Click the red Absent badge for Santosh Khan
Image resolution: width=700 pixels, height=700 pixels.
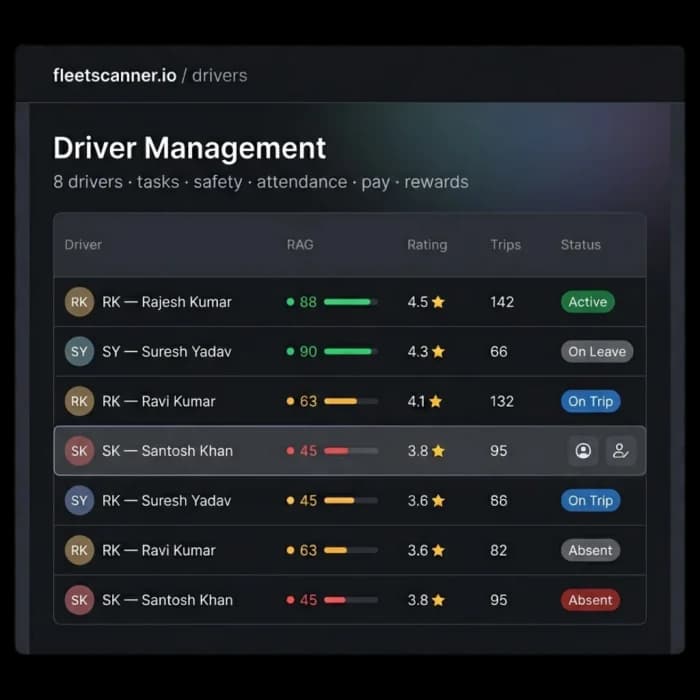(x=590, y=600)
